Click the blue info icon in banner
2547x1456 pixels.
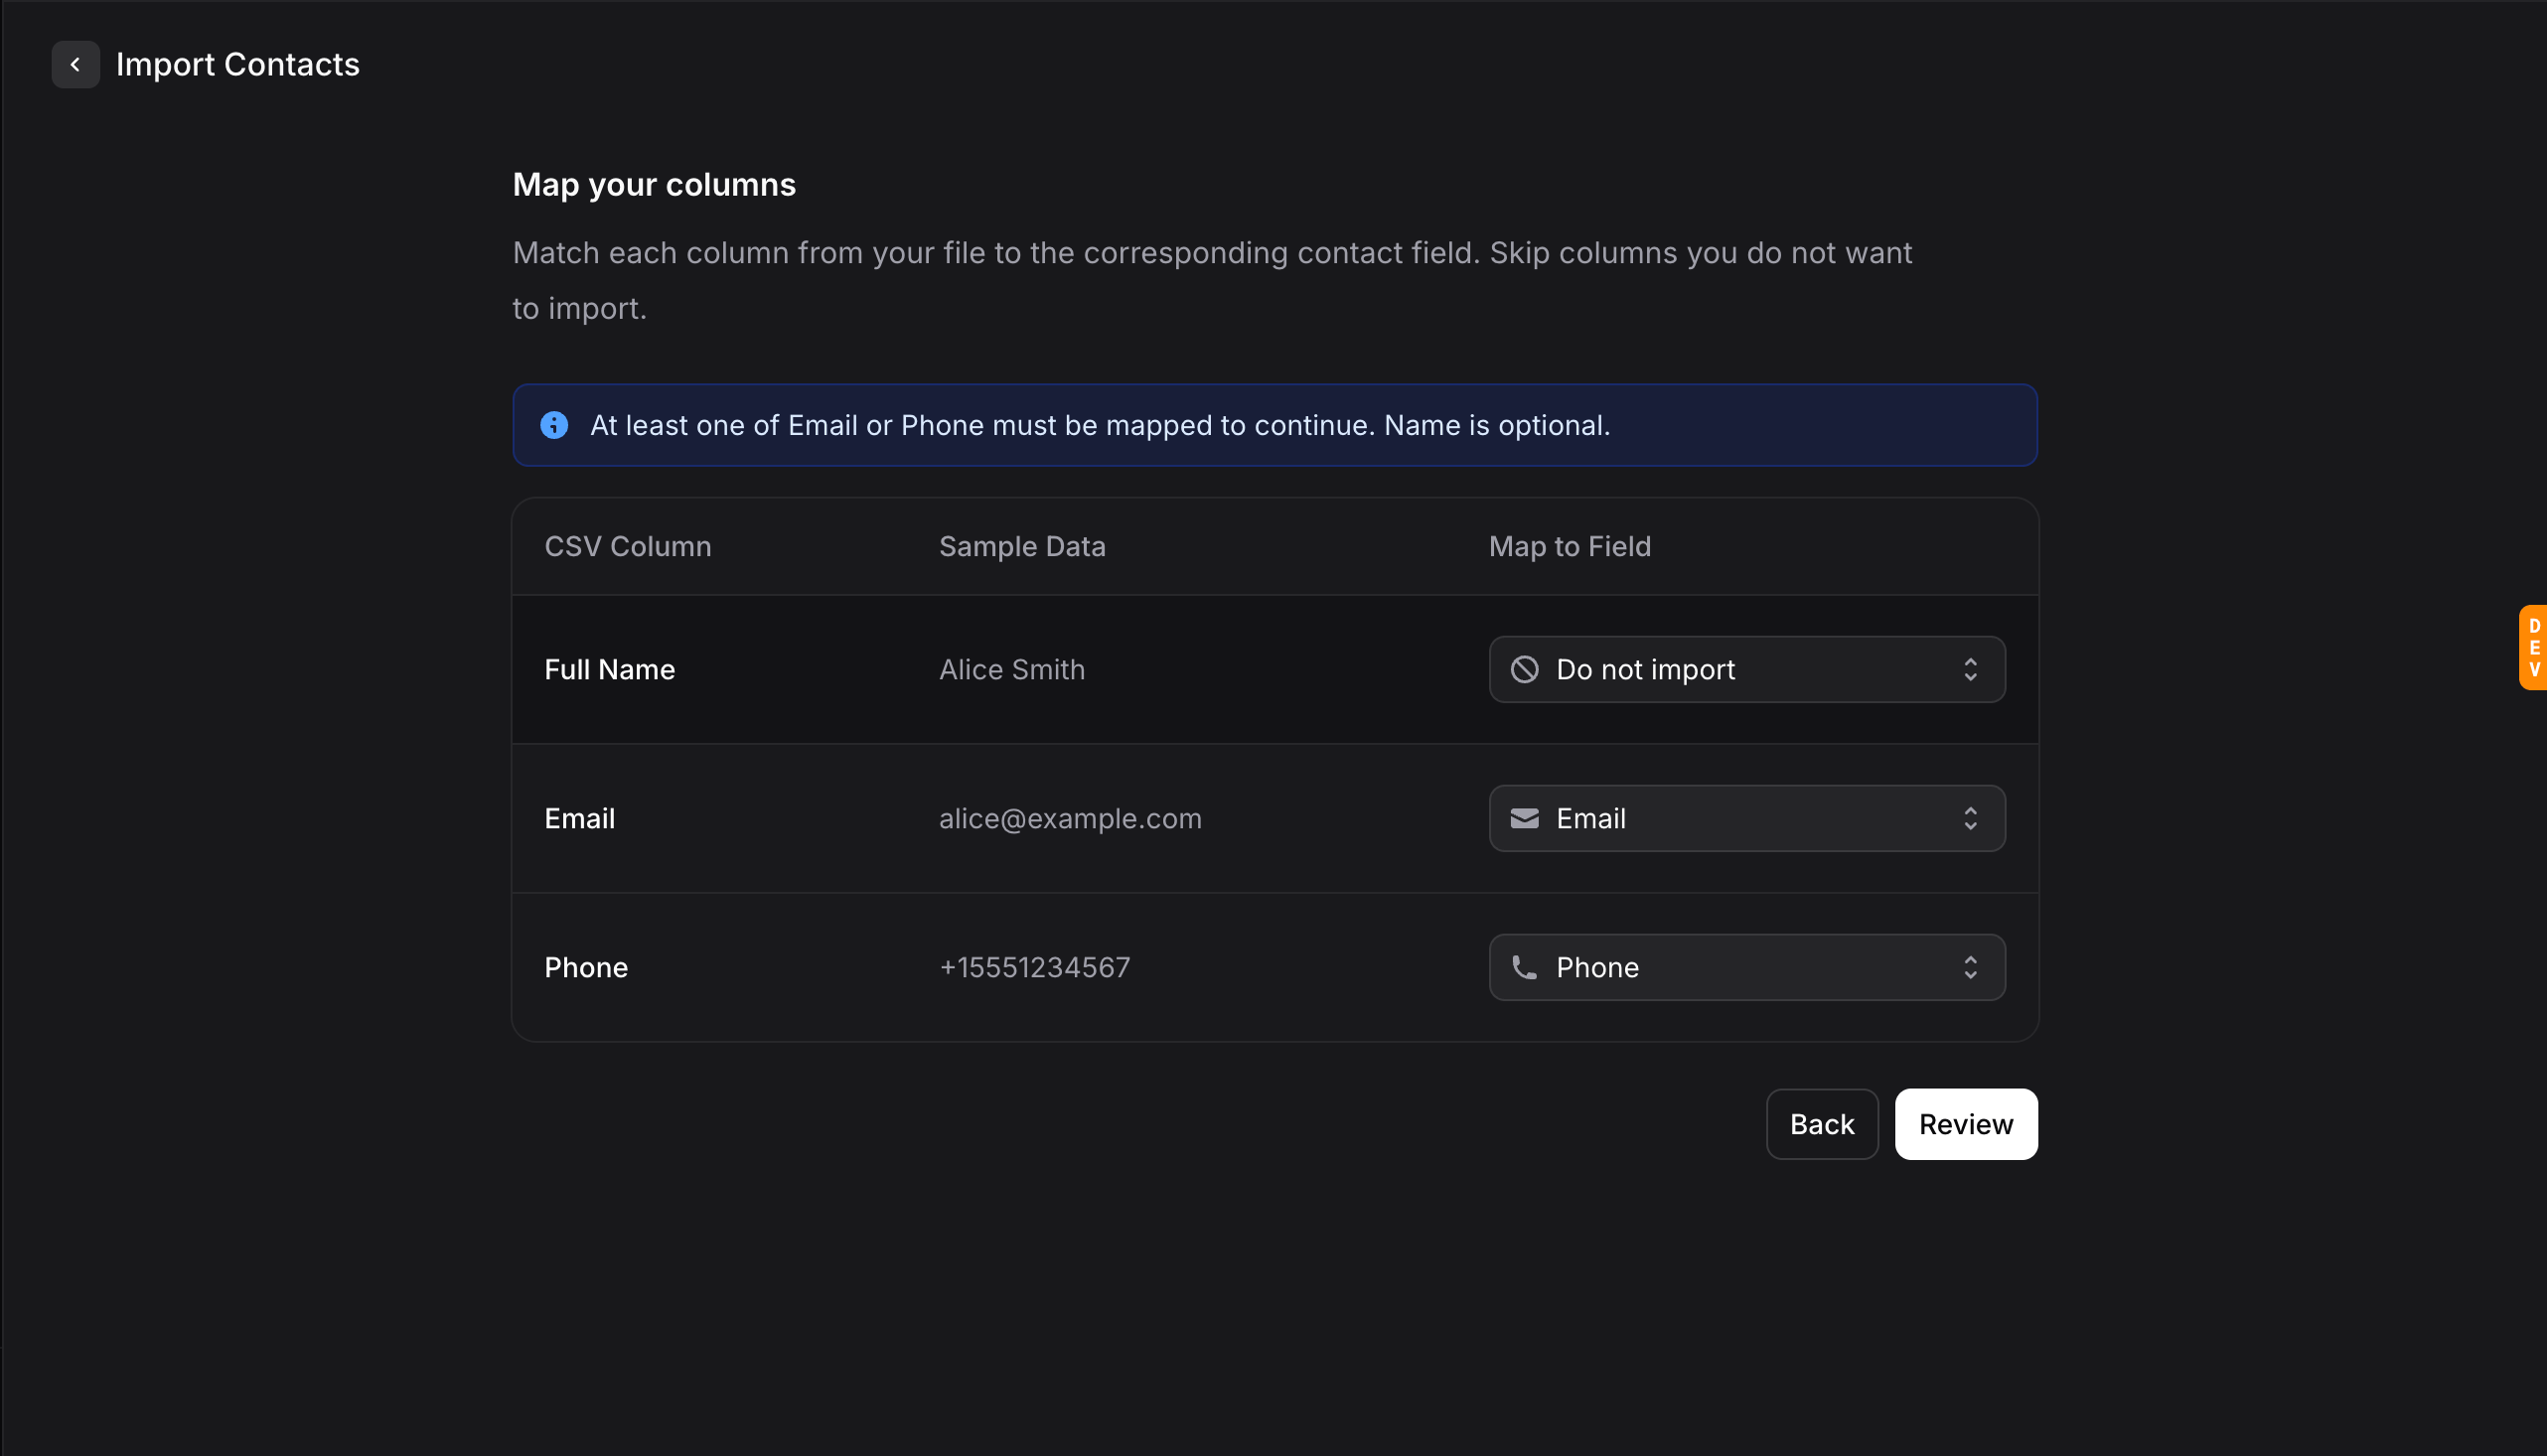click(554, 425)
